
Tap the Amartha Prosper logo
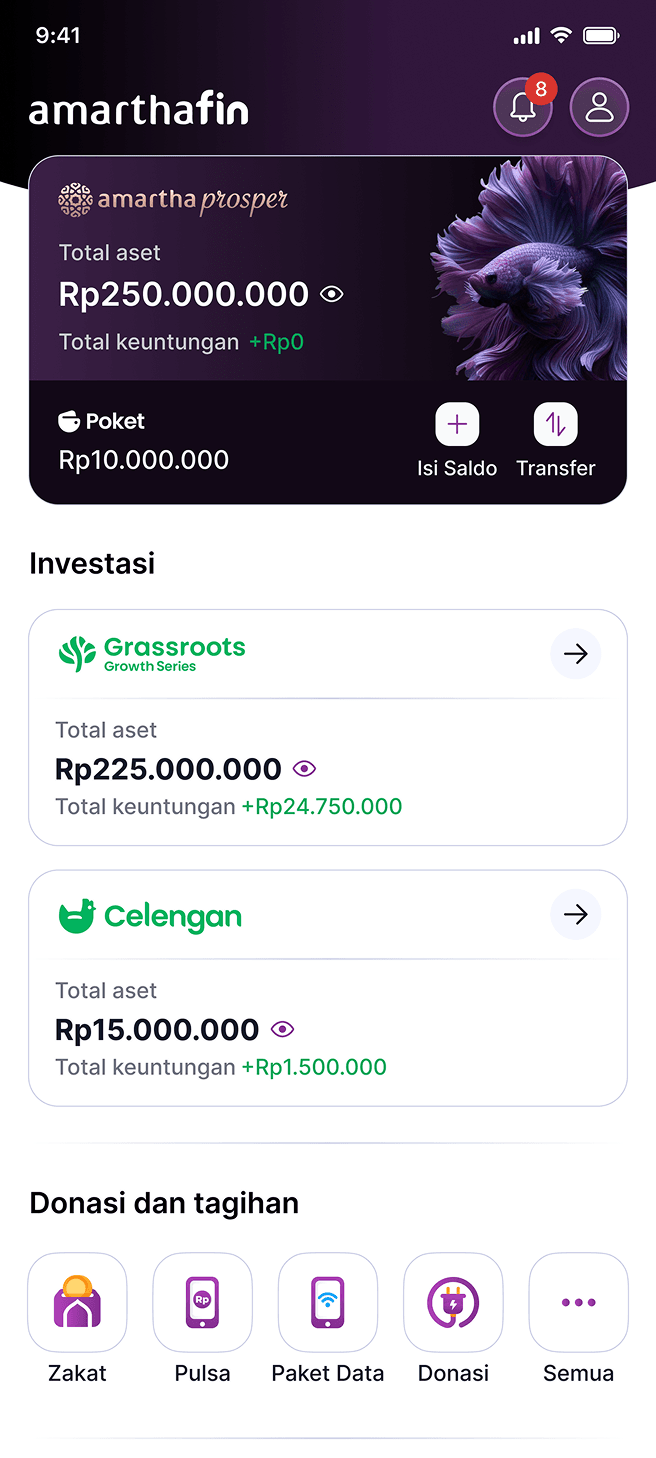pyautogui.click(x=173, y=200)
